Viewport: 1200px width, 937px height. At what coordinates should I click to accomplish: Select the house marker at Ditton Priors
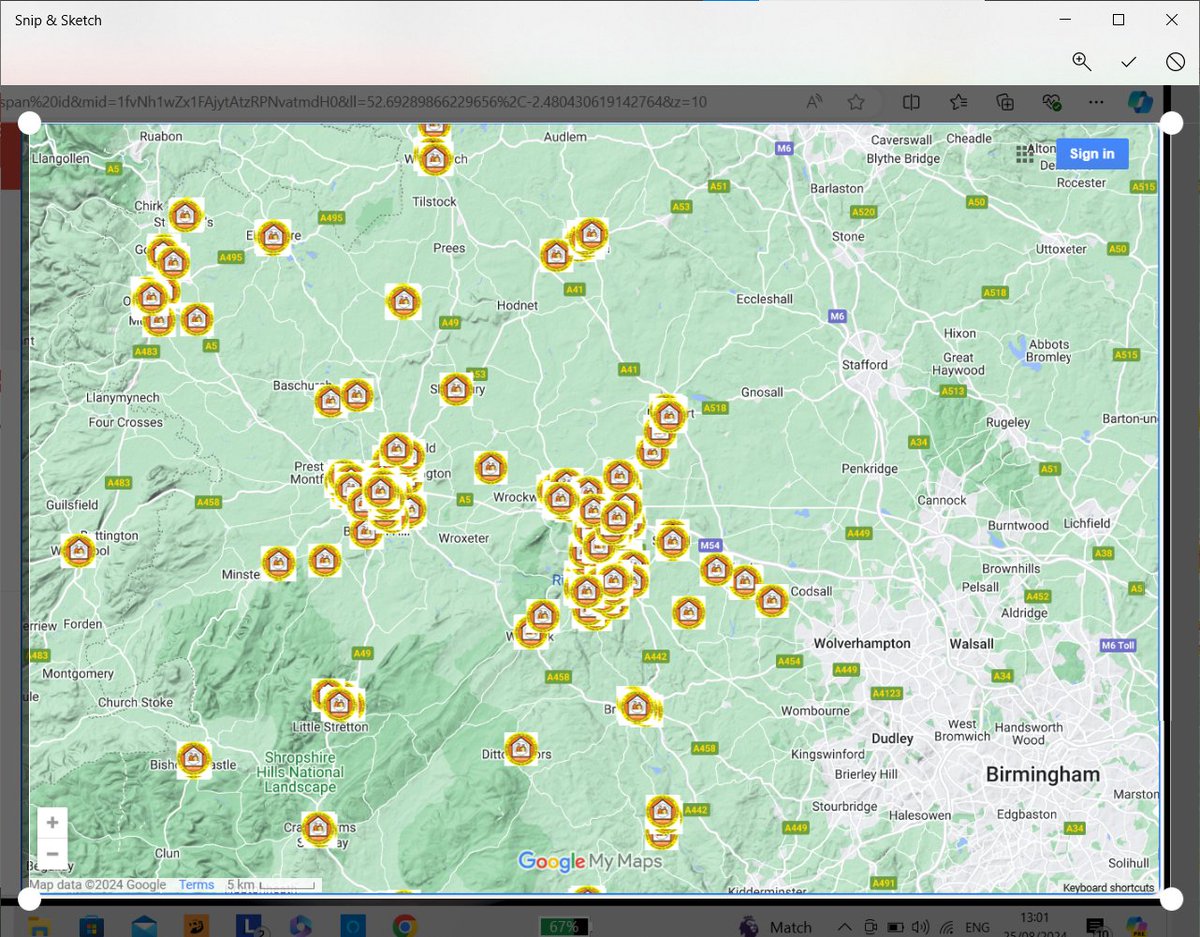pyautogui.click(x=520, y=748)
